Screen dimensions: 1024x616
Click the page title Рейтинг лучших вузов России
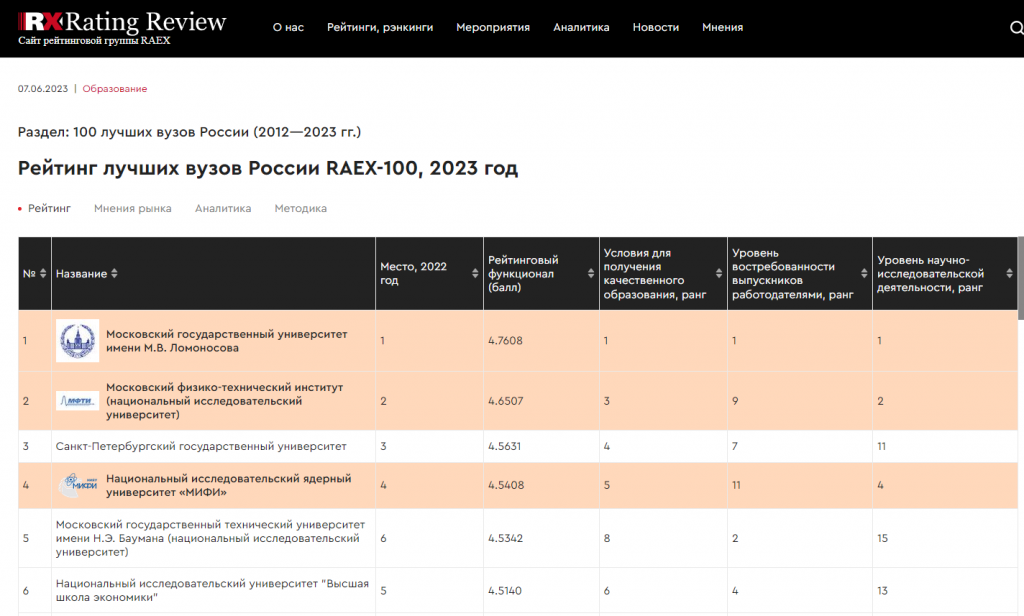(268, 168)
